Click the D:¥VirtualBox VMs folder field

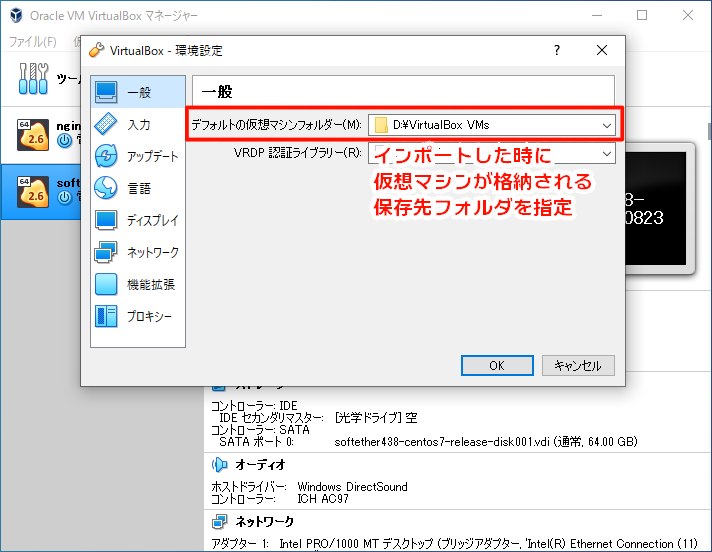[x=492, y=125]
